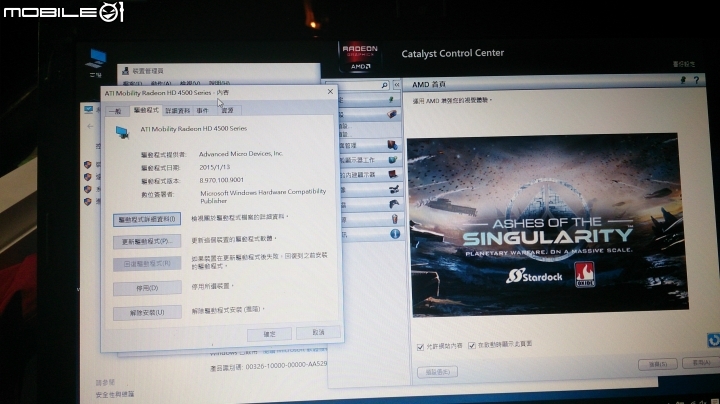Click the 回復驅動程式(R) button
Image resolution: width=720 pixels, height=404 pixels.
(x=147, y=264)
